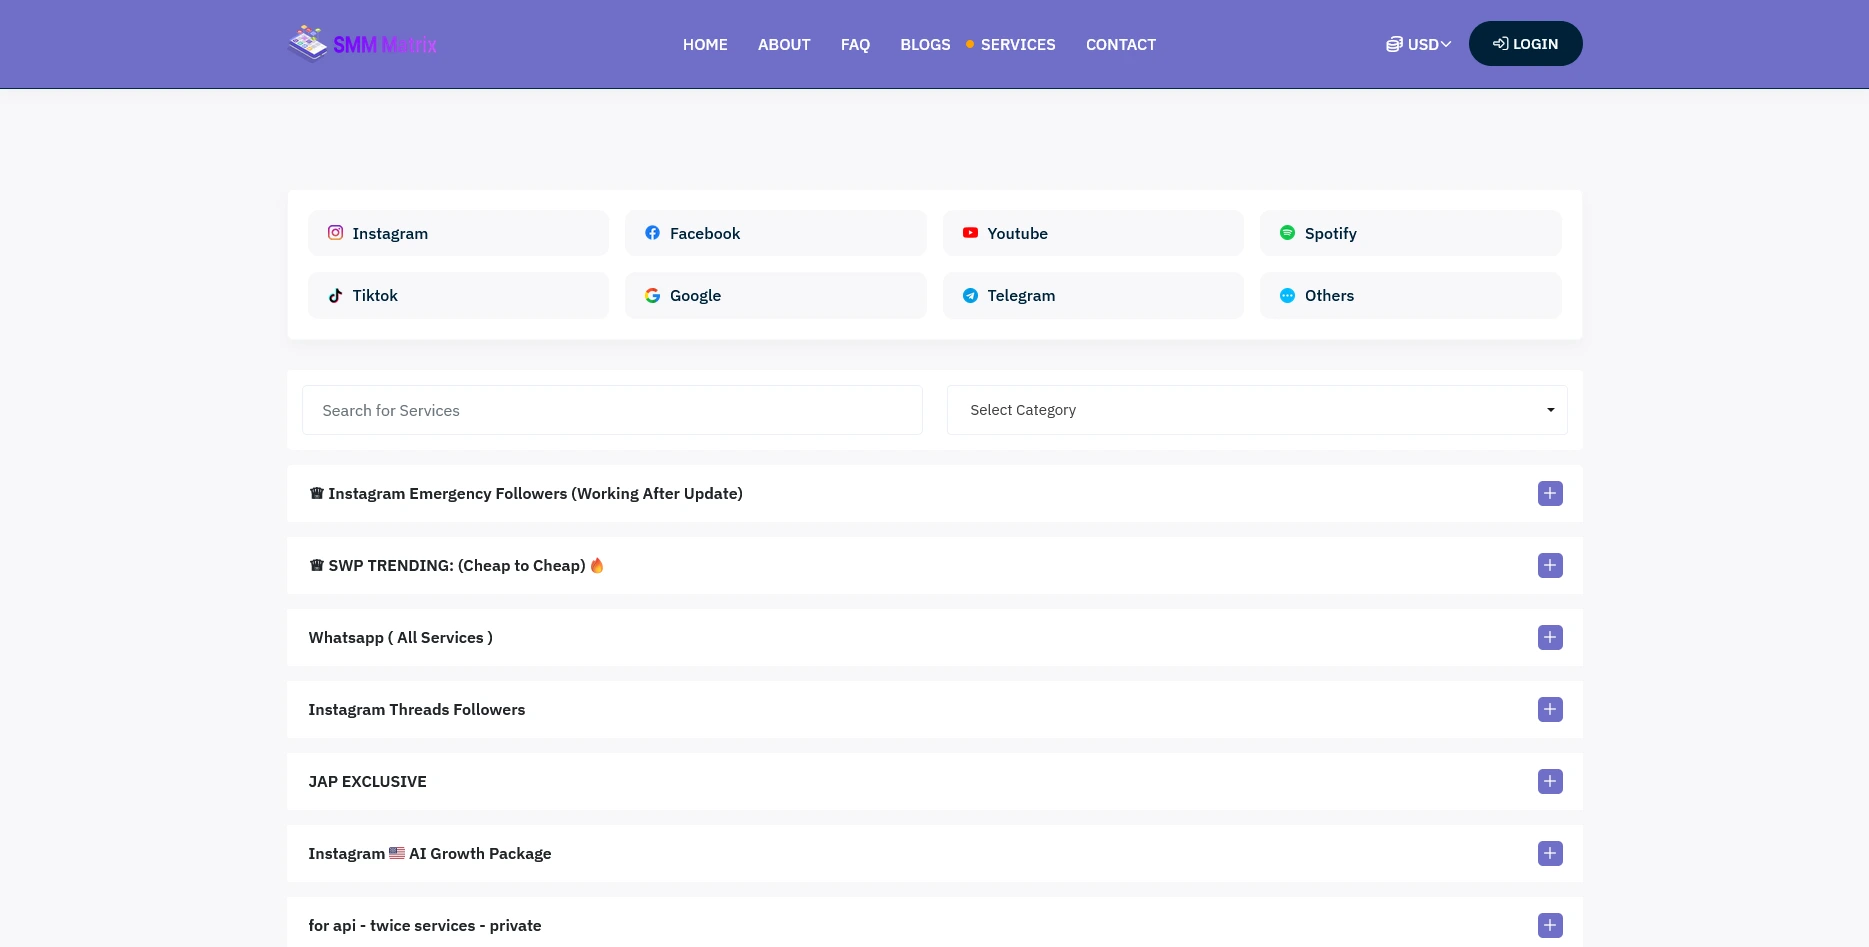Open the USD currency dropdown
The height and width of the screenshot is (947, 1869).
pyautogui.click(x=1419, y=44)
